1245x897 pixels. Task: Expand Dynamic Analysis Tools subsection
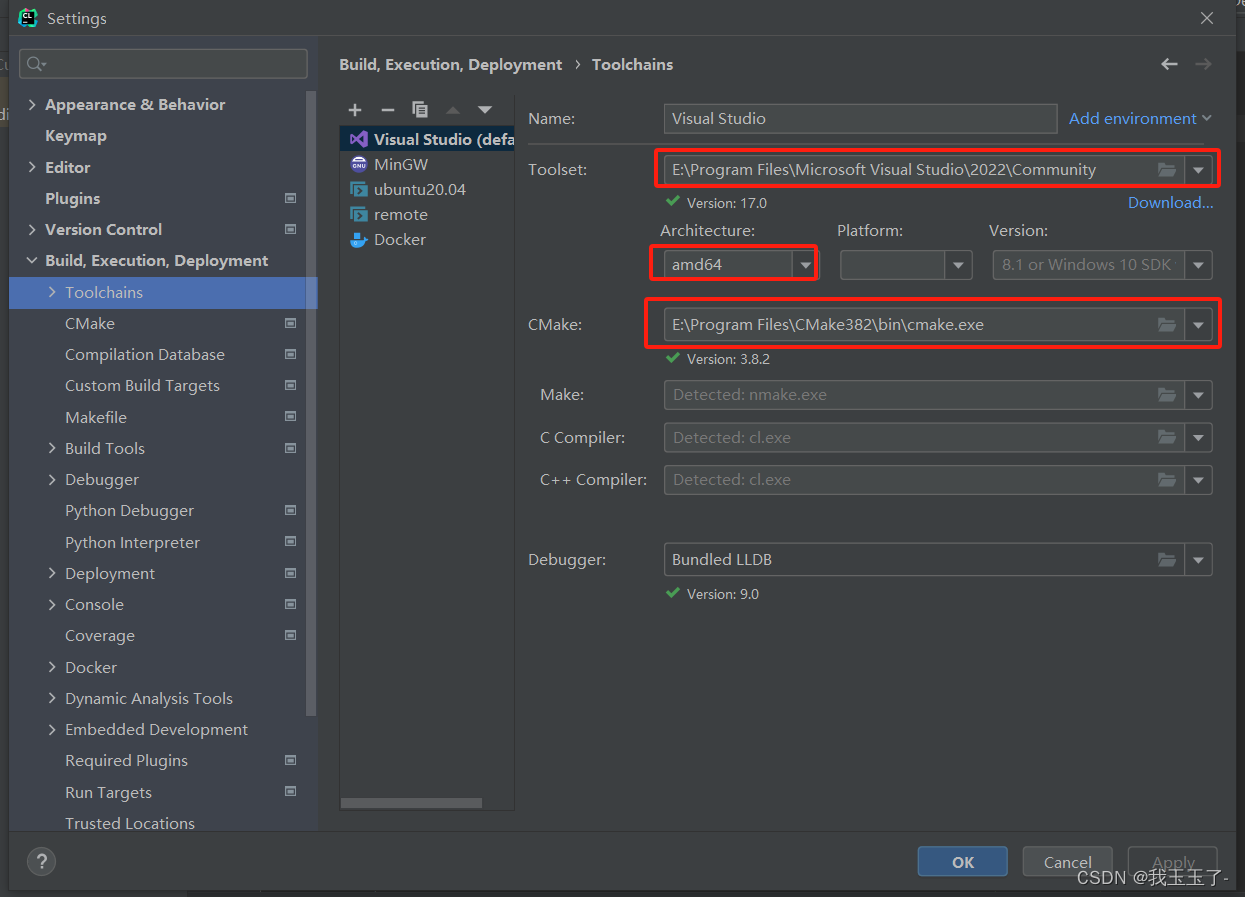[x=52, y=698]
